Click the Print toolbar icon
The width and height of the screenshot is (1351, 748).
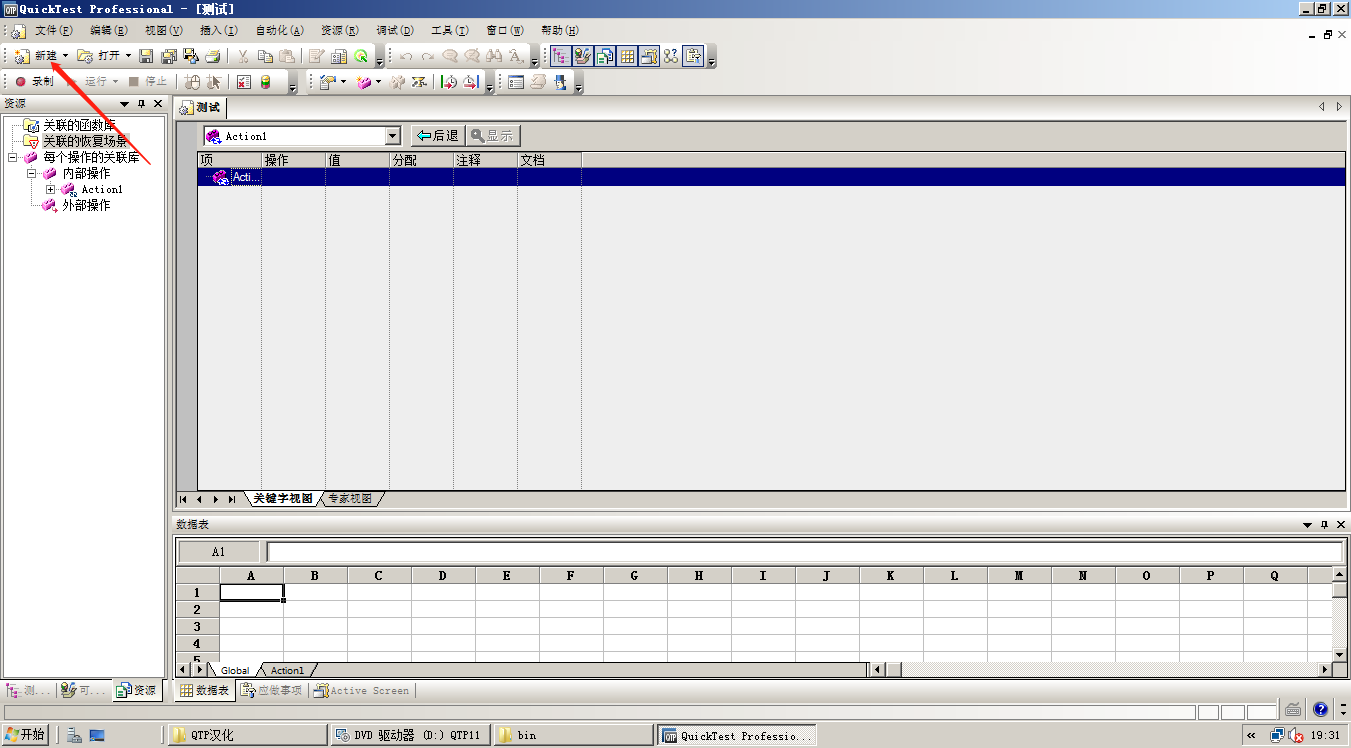(213, 56)
